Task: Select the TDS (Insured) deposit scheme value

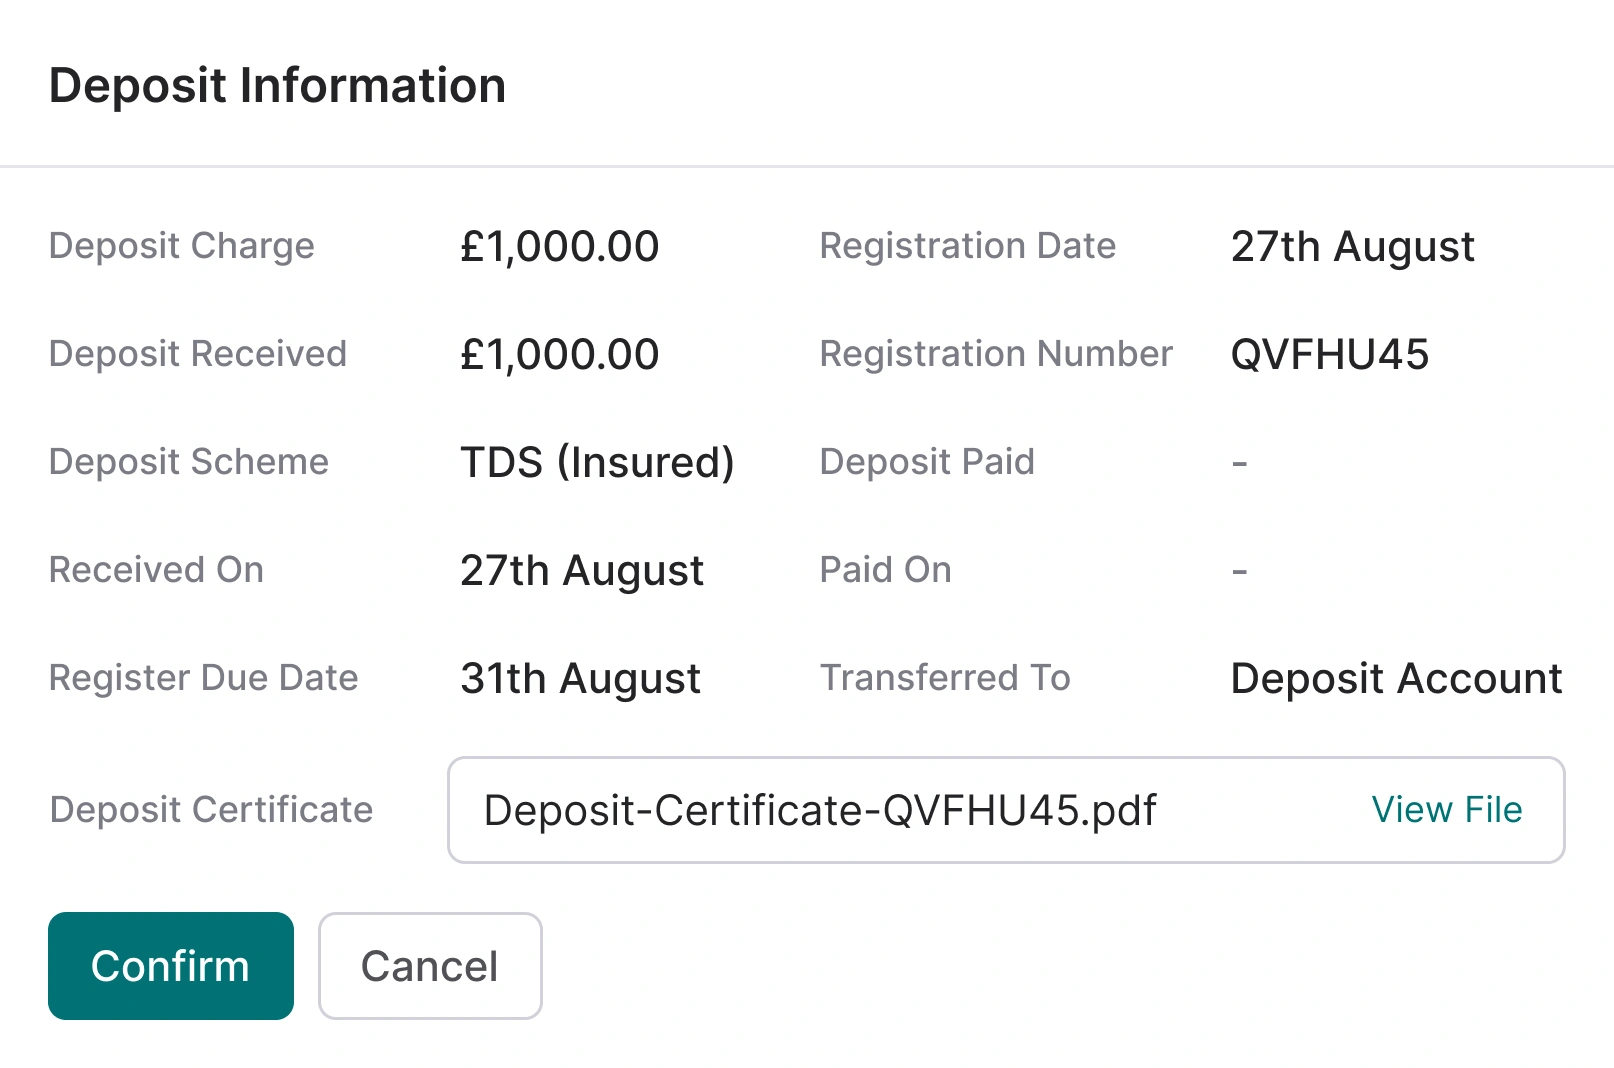Action: (597, 462)
